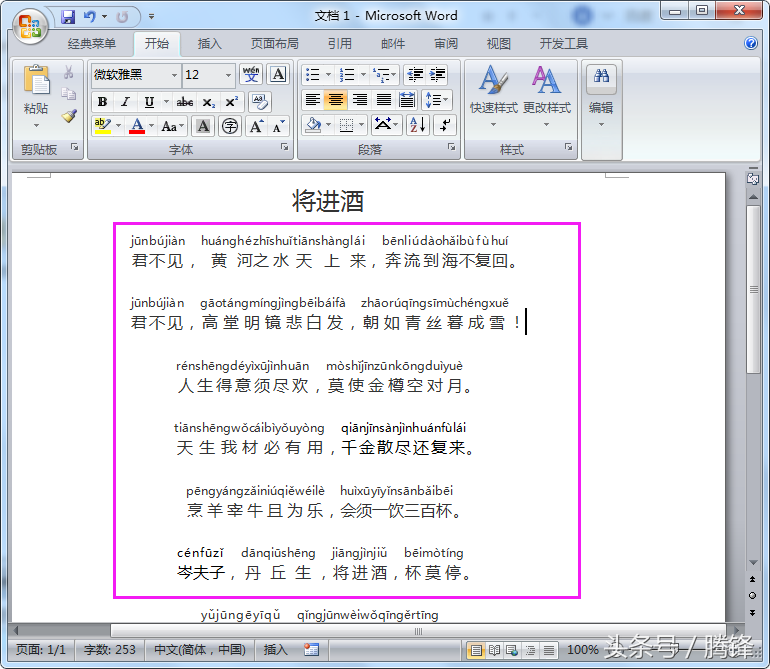Expand underline style dropdown arrow
The width and height of the screenshot is (770, 669).
[x=166, y=102]
